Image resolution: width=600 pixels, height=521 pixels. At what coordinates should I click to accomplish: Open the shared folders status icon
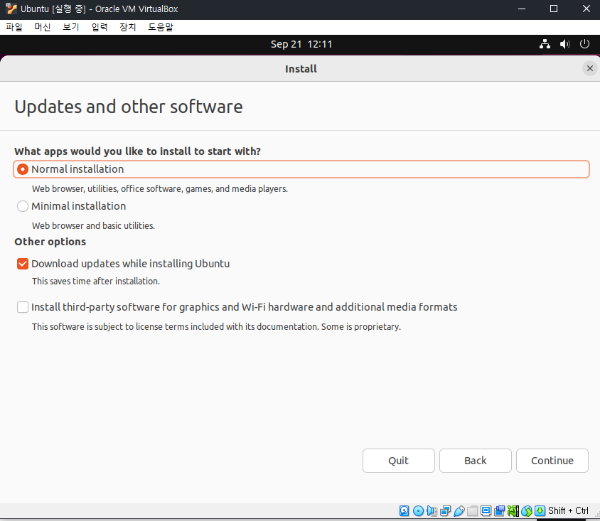click(473, 511)
